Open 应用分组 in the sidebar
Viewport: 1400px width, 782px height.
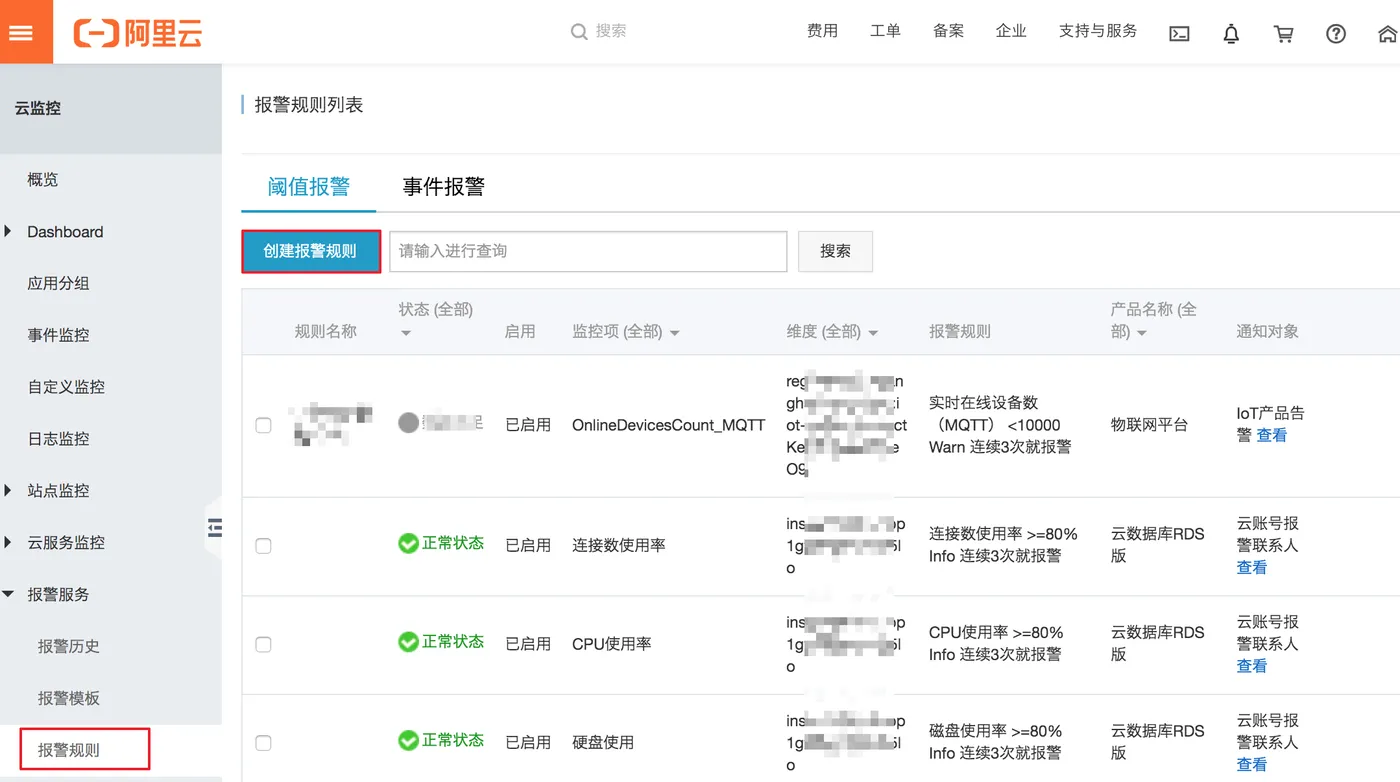(58, 284)
